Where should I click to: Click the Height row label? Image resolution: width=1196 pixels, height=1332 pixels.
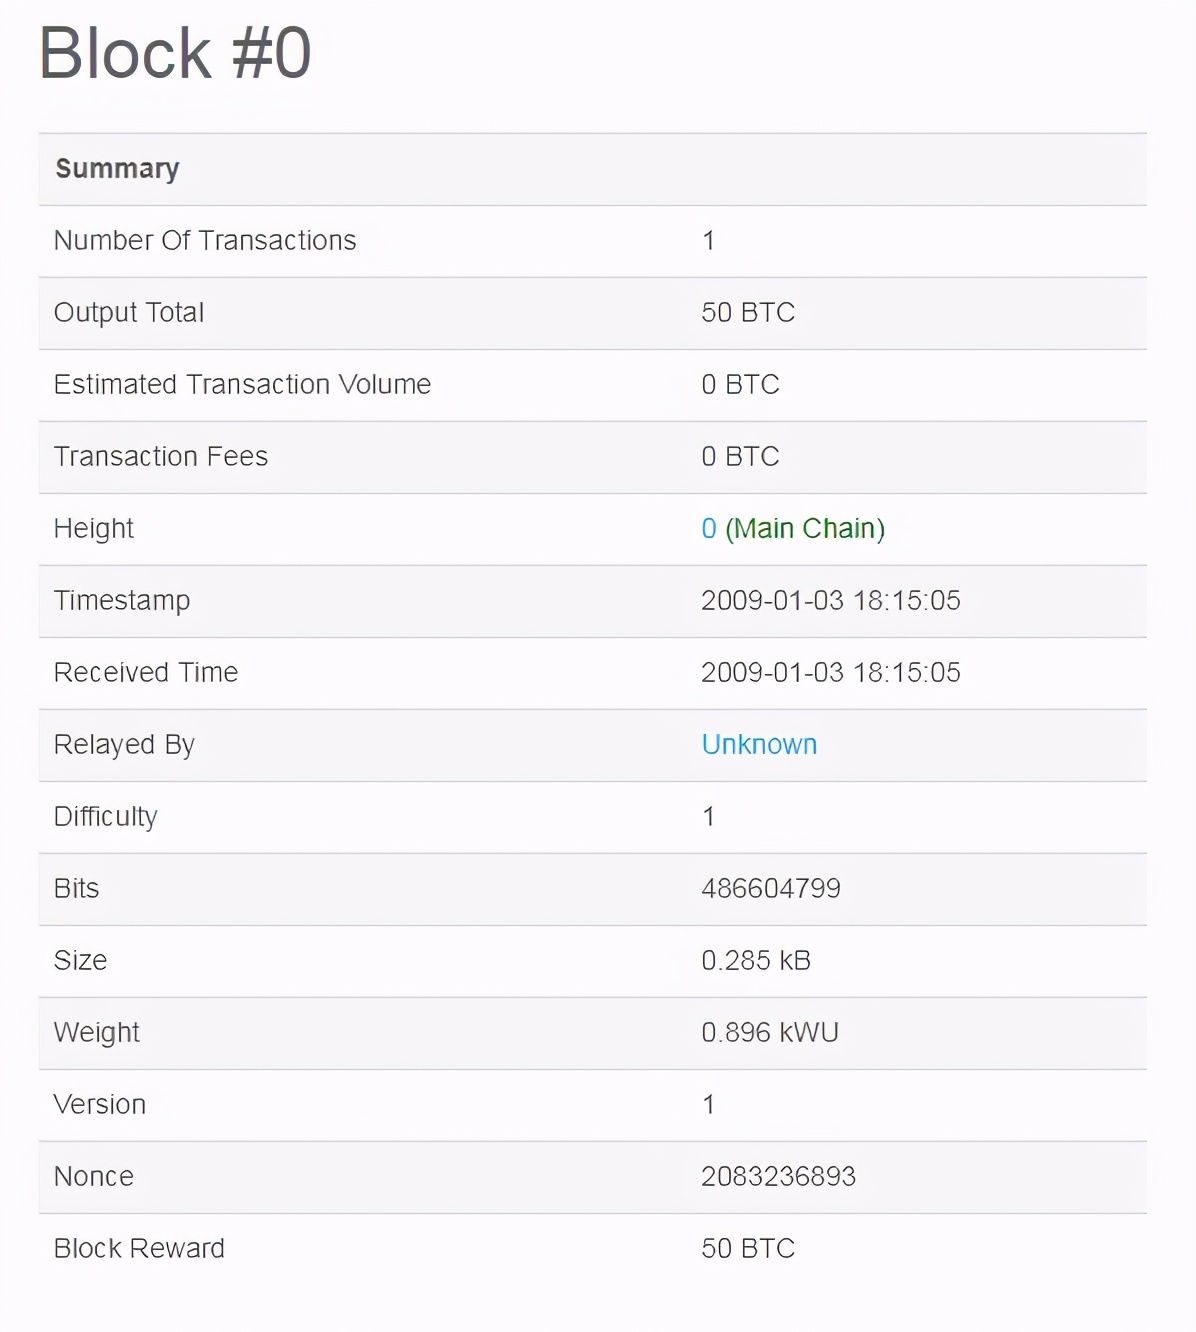(94, 529)
